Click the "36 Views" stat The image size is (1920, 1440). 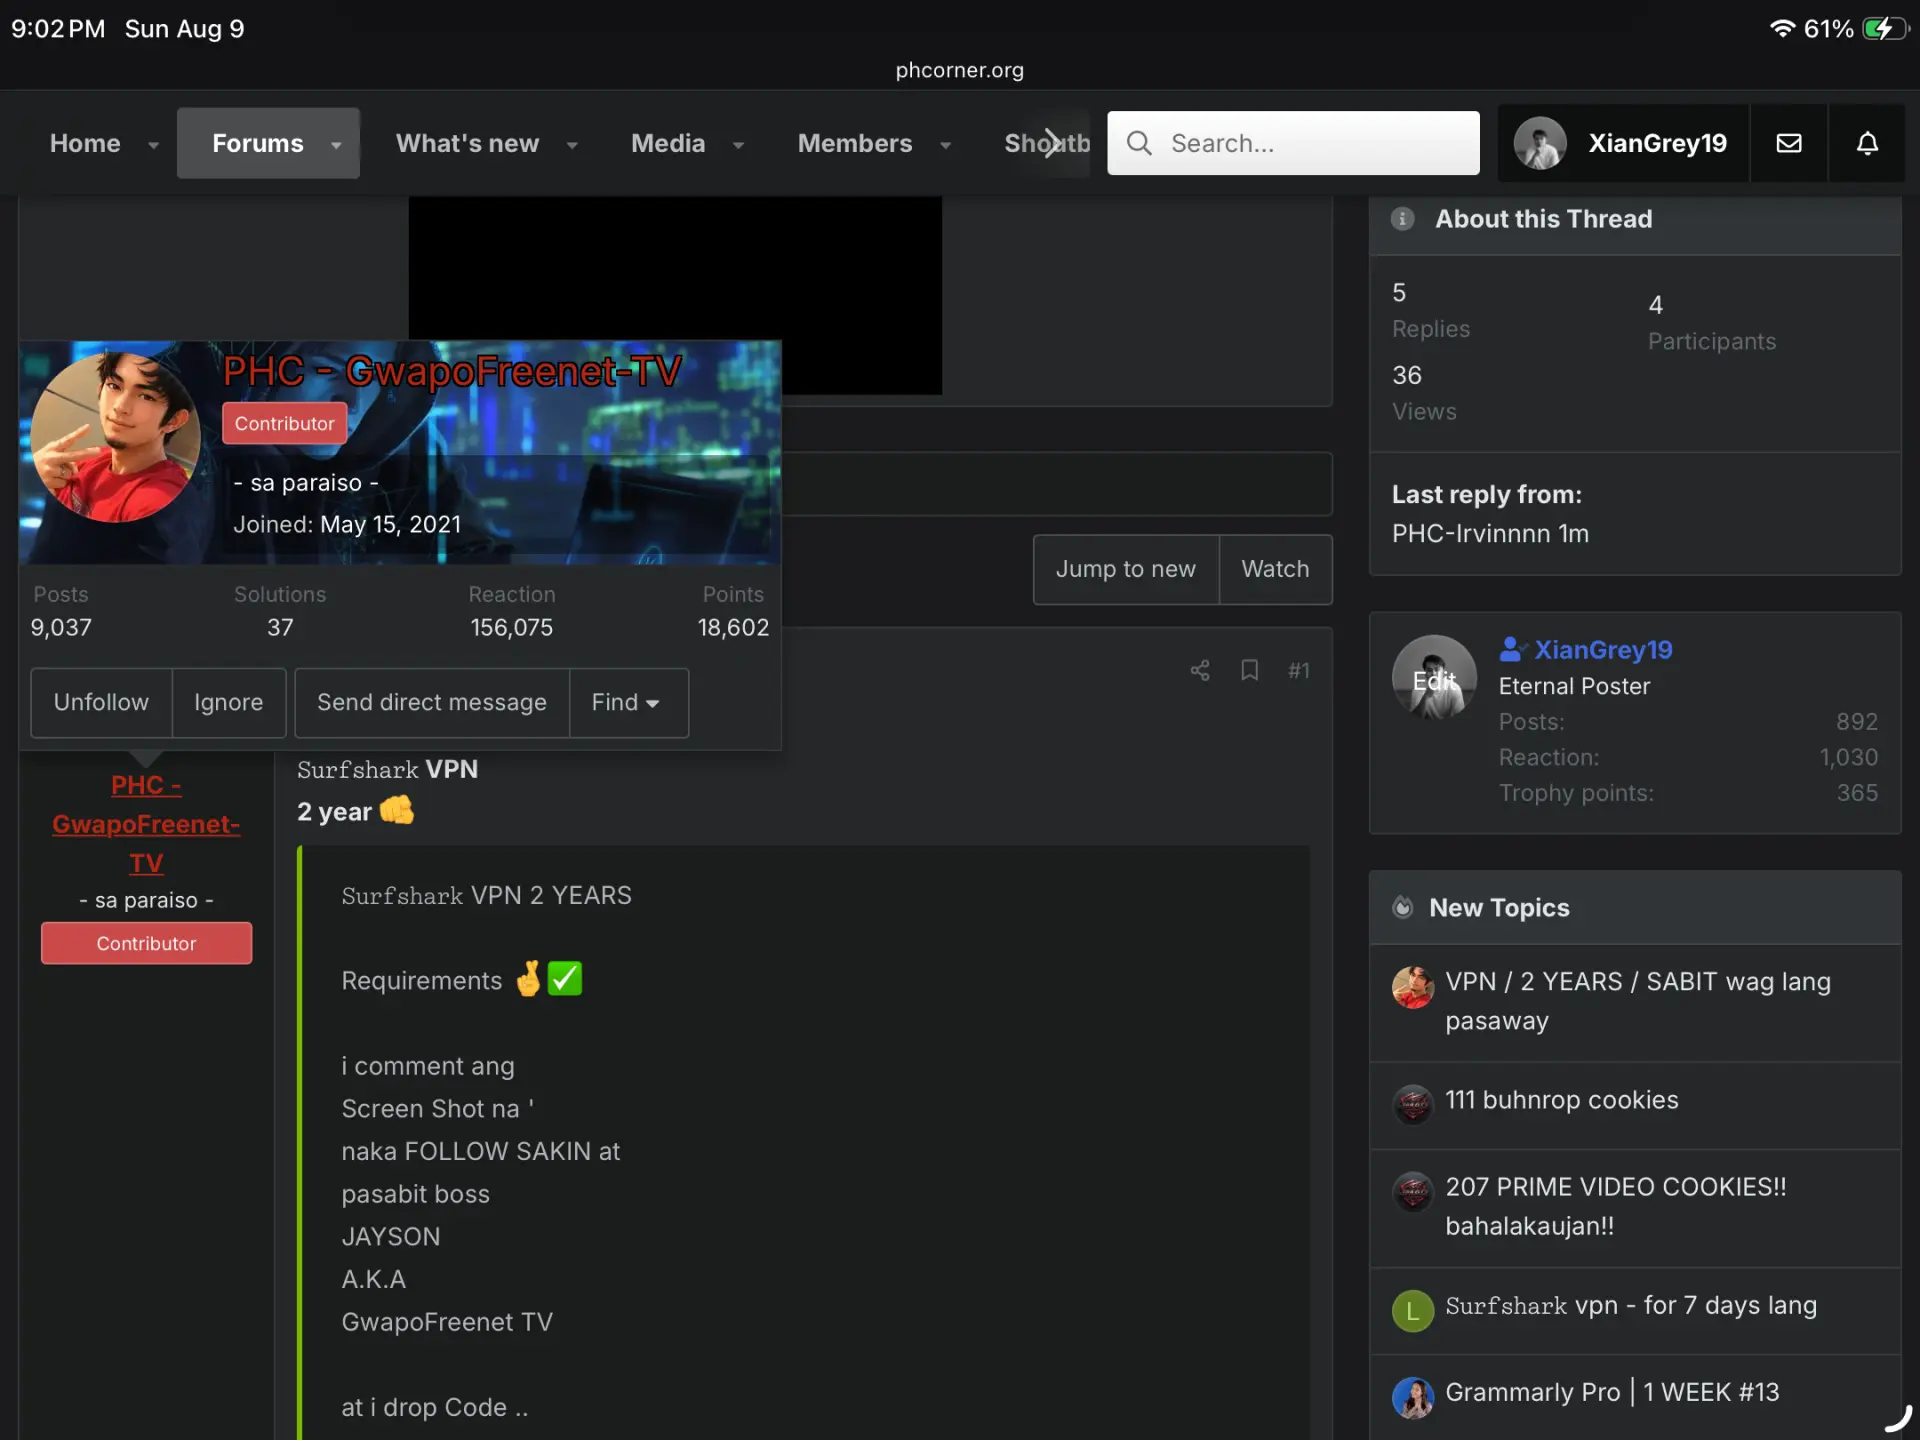click(x=1424, y=392)
